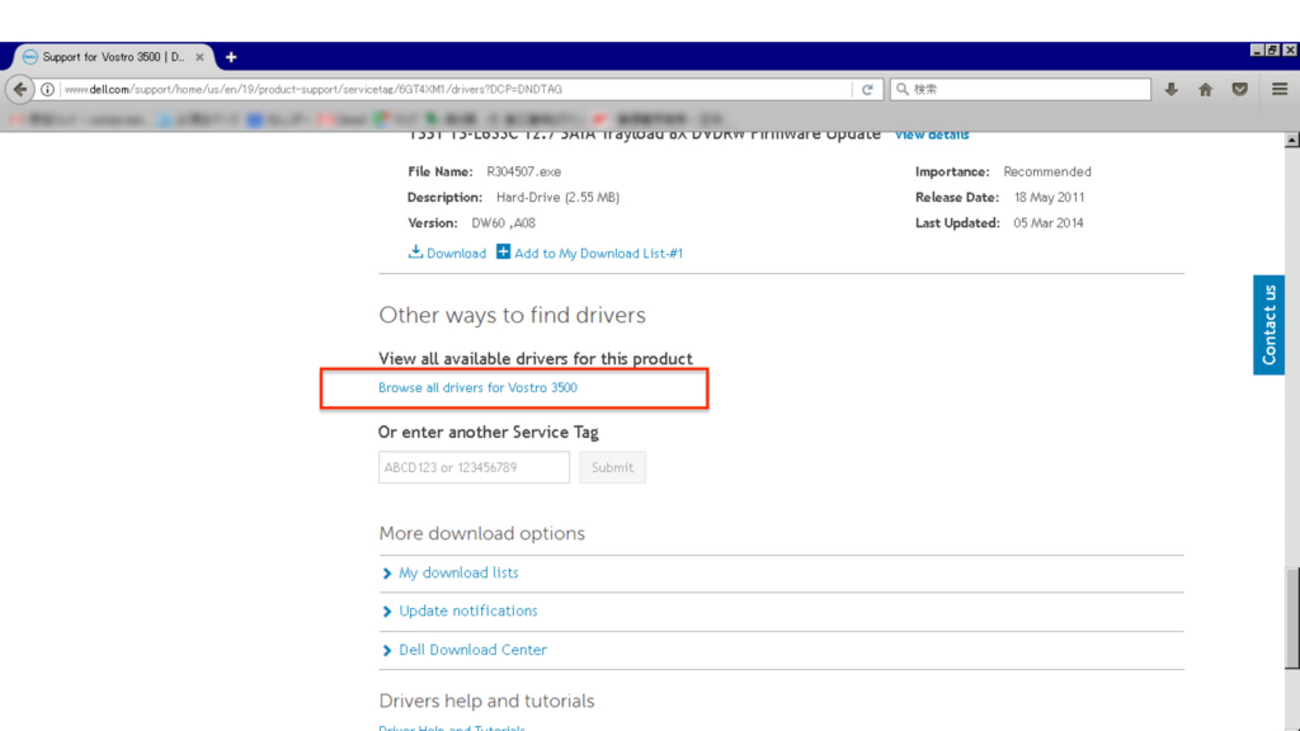This screenshot has width=1300, height=731.
Task: Click the "Or enter another Service Tag" label
Action: (x=488, y=432)
